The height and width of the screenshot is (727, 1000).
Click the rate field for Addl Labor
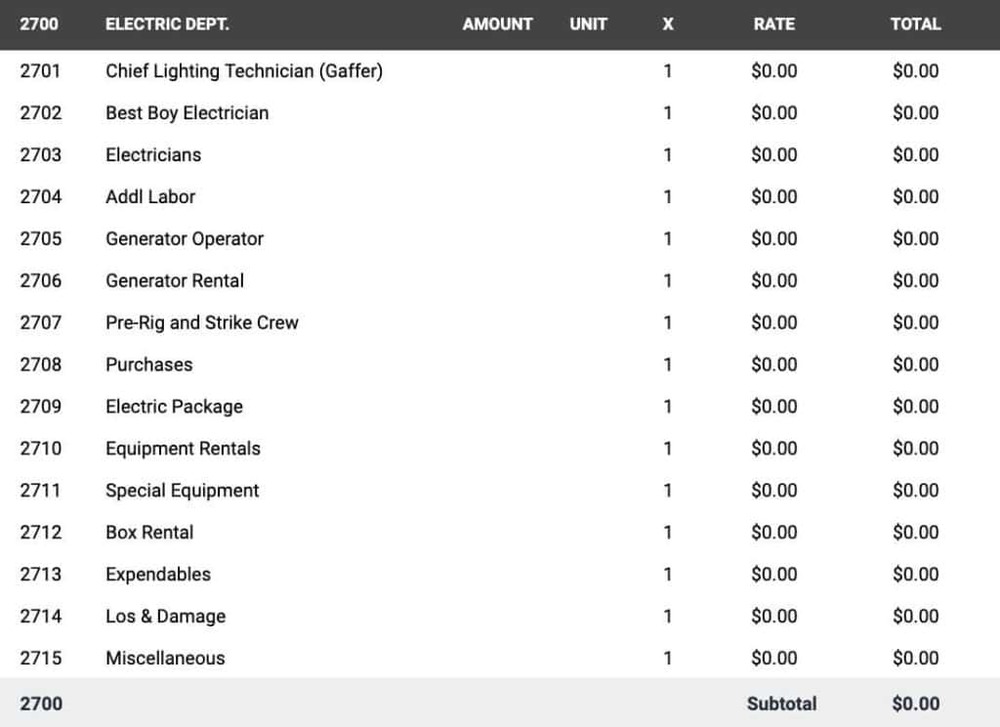pyautogui.click(x=773, y=197)
